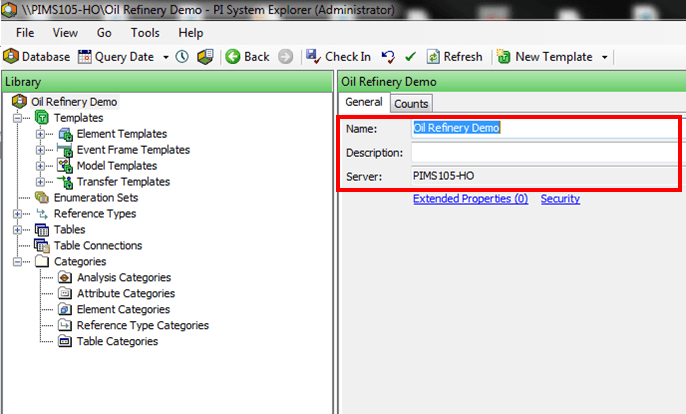Screen dimensions: 686x414
Task: Click the empty Description field
Action: coord(545,152)
